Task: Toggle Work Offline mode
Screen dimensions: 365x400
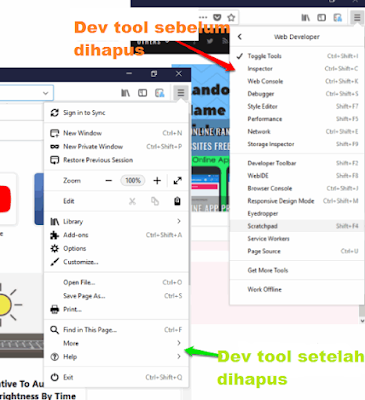Action: 297,289
